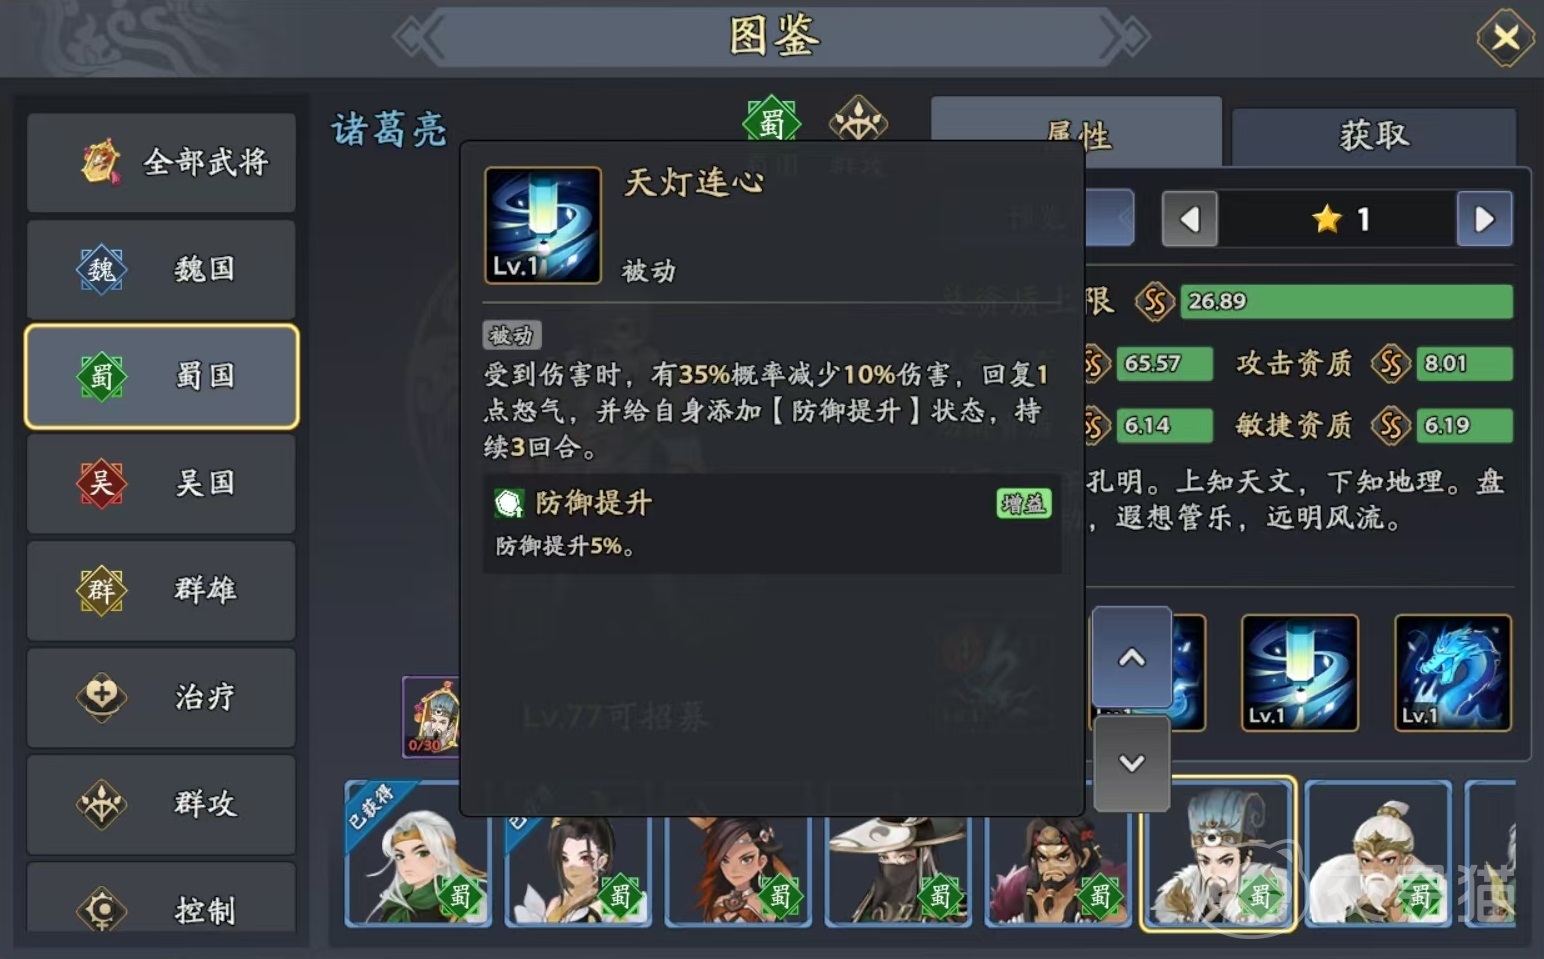Increase star level with right arrow

click(x=1484, y=219)
